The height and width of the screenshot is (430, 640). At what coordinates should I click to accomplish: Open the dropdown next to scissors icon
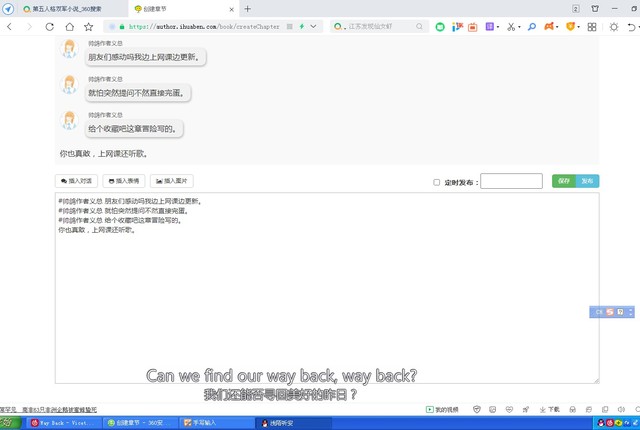tap(521, 27)
